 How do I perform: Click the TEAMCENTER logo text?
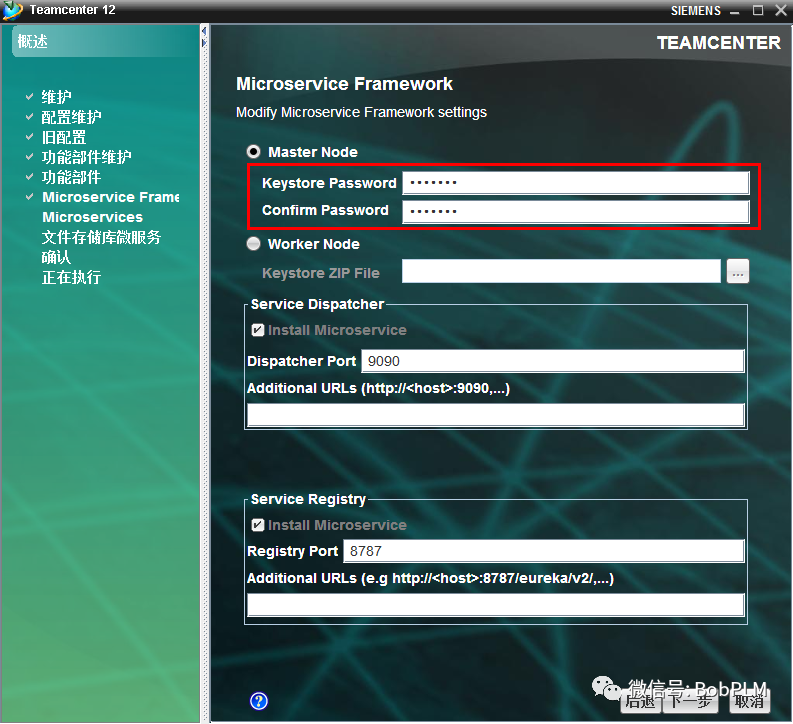click(719, 42)
